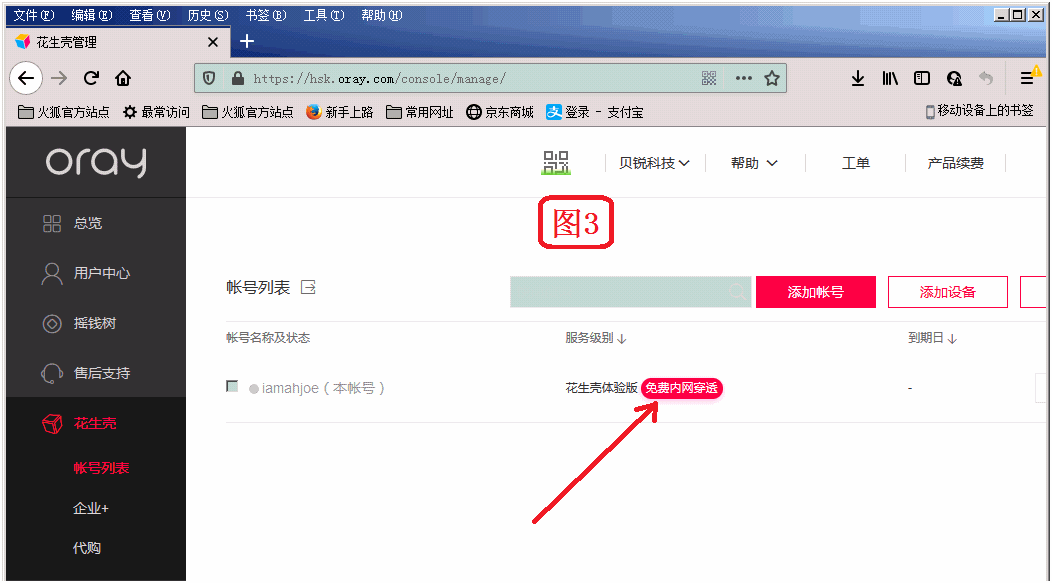The width and height of the screenshot is (1052, 583).
Task: Open the 工具 menu
Action: [324, 15]
